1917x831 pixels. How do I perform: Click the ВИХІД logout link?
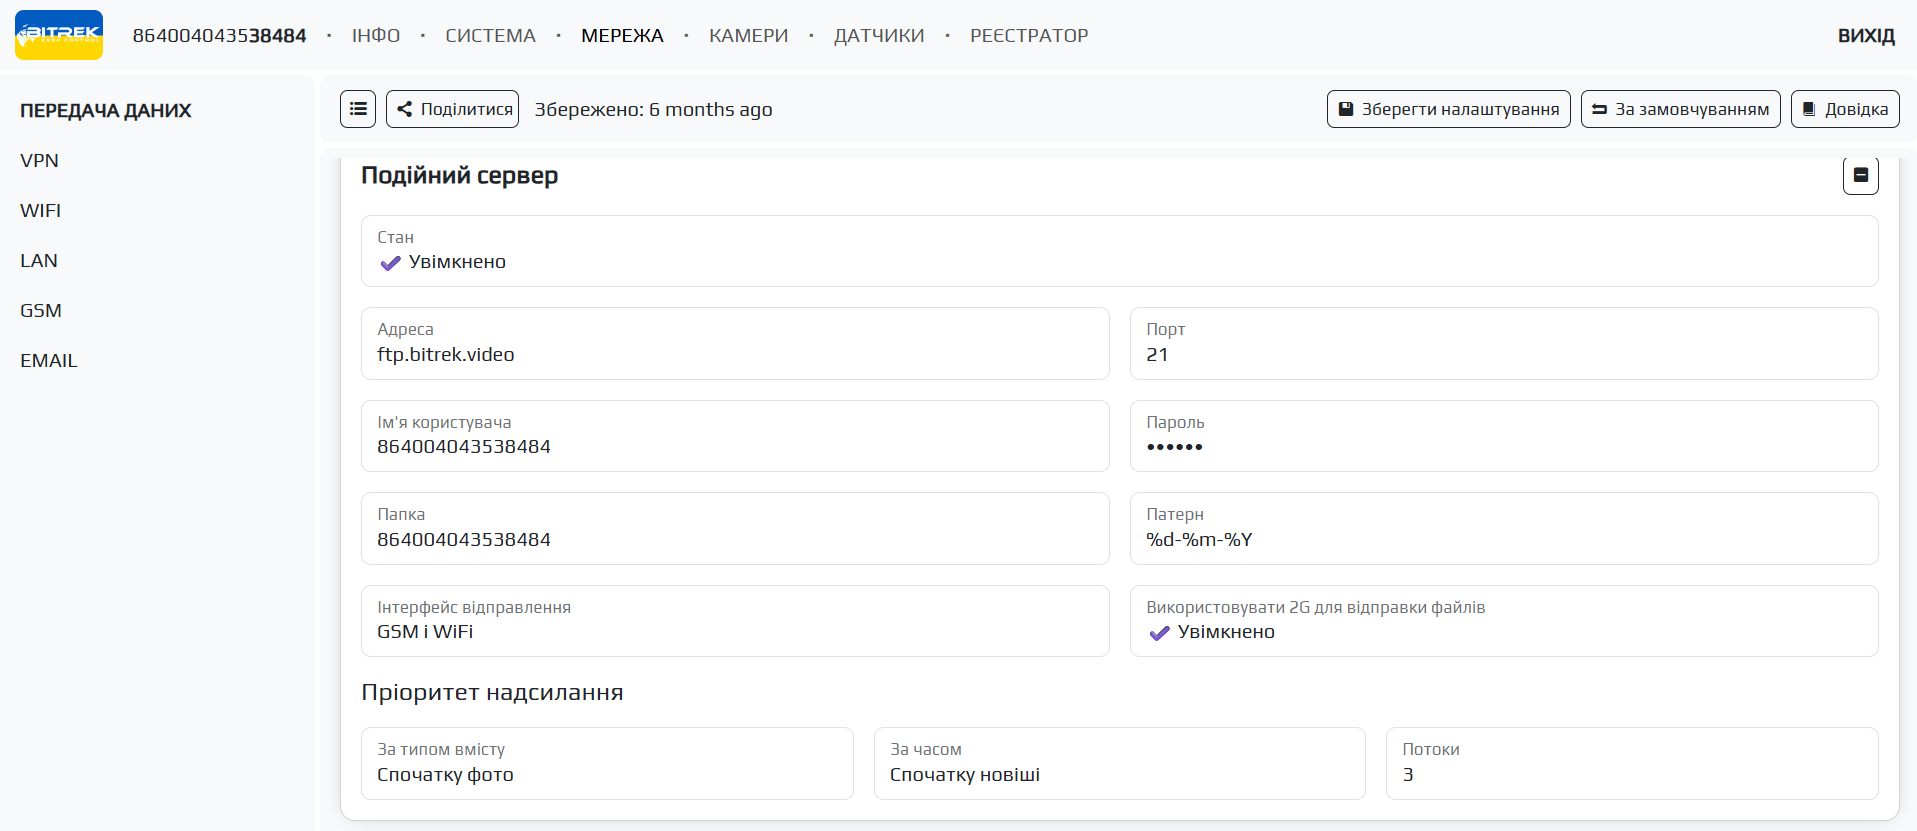pyautogui.click(x=1865, y=36)
